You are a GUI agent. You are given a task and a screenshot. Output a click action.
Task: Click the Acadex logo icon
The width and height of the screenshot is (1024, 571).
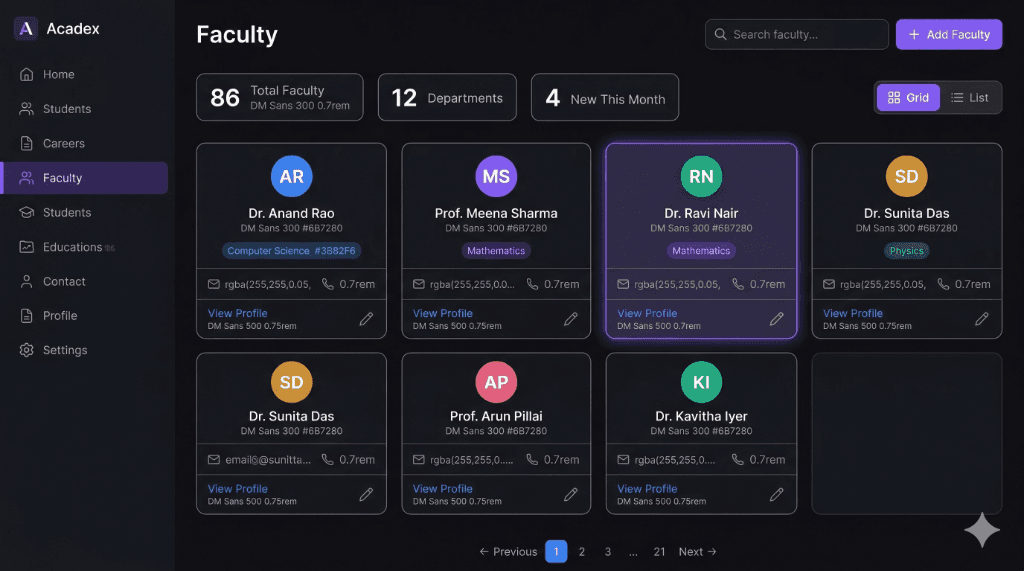[26, 29]
